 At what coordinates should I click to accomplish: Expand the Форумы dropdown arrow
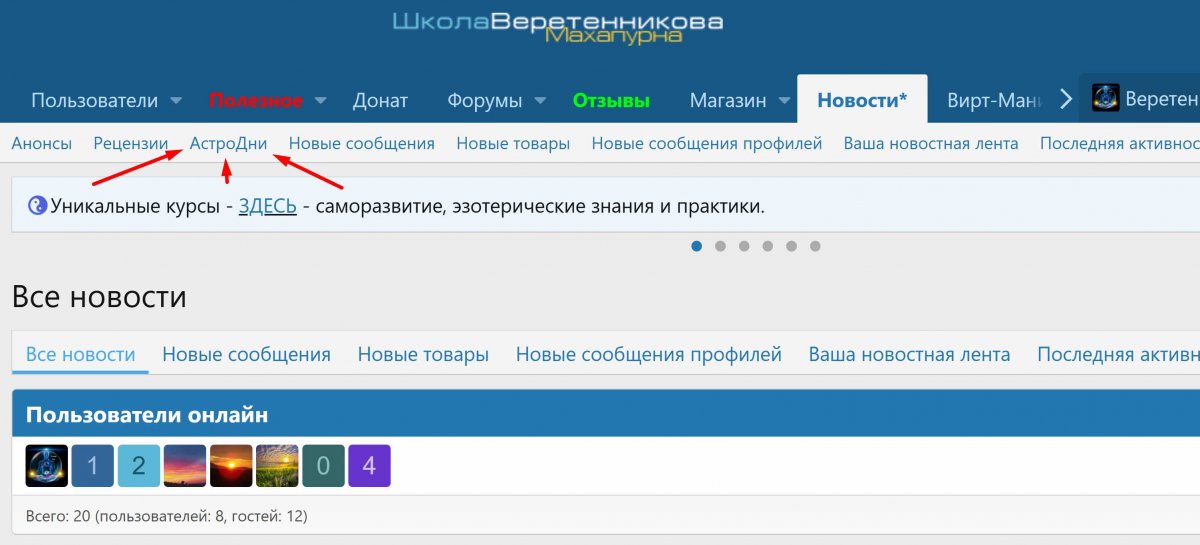pyautogui.click(x=540, y=101)
